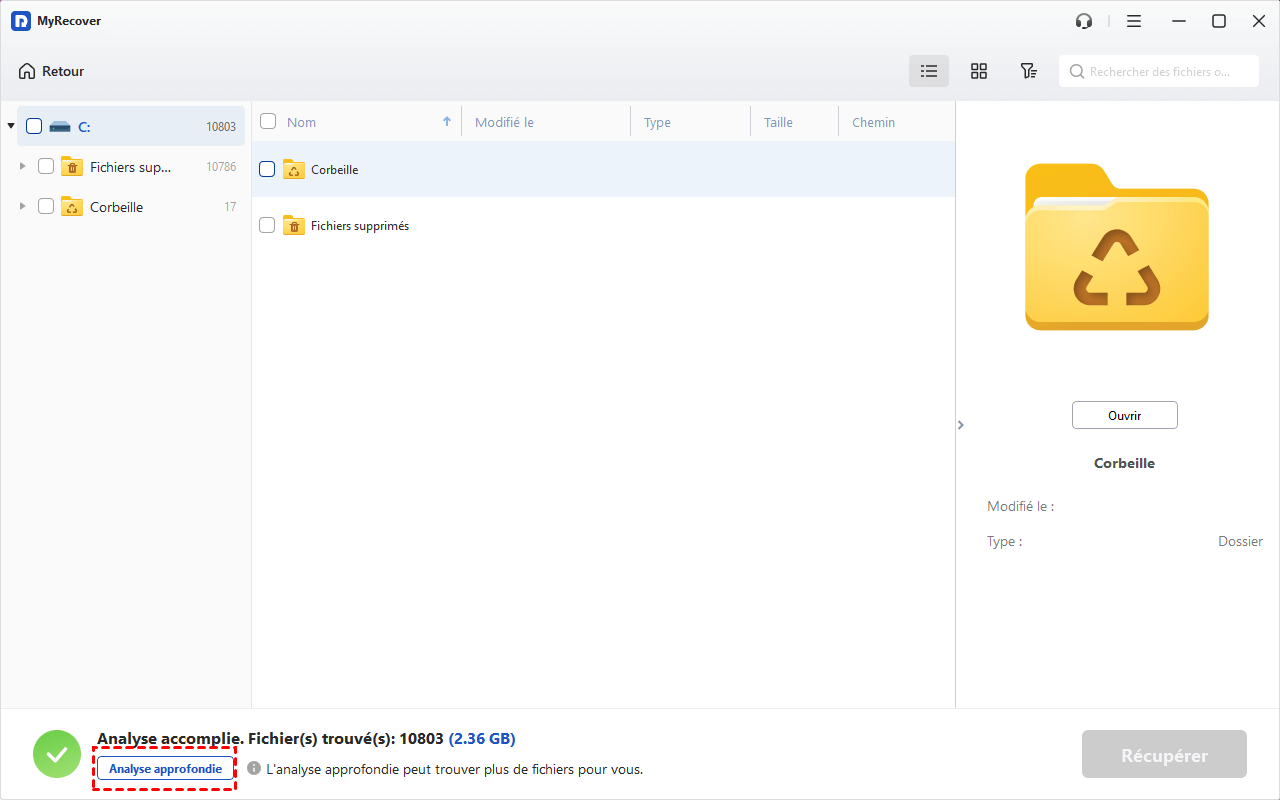Viewport: 1280px width, 800px height.
Task: Click the Ouvrir button in preview
Action: [x=1125, y=415]
